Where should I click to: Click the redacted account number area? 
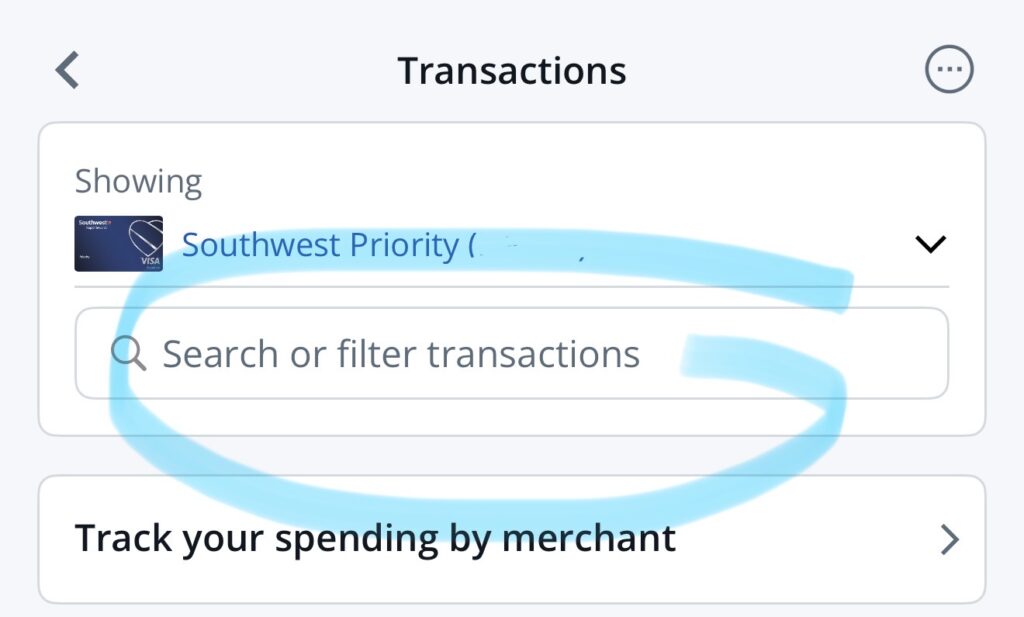tap(530, 245)
